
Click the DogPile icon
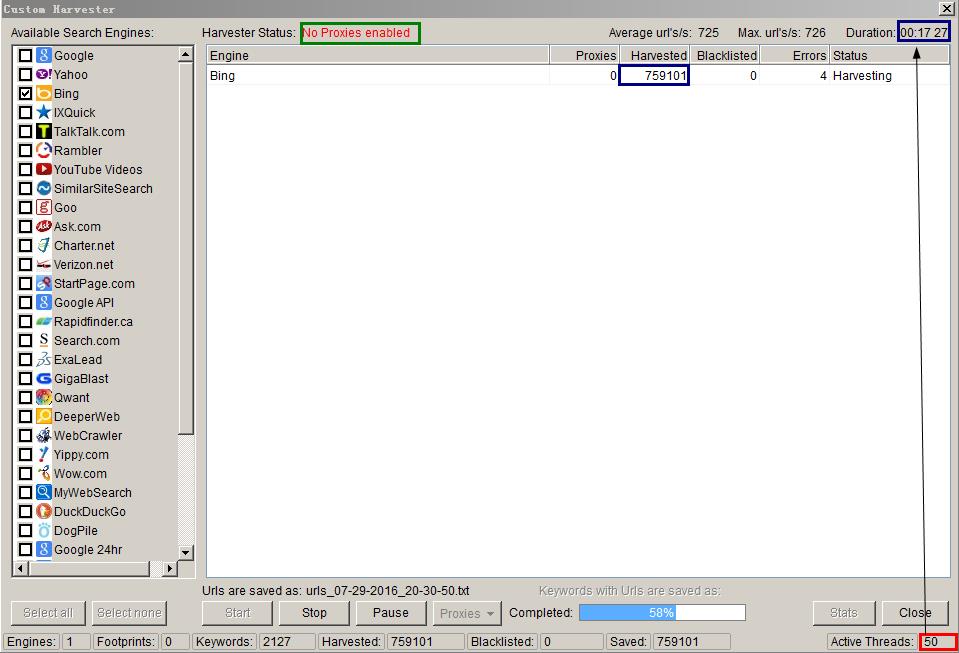pyautogui.click(x=43, y=530)
